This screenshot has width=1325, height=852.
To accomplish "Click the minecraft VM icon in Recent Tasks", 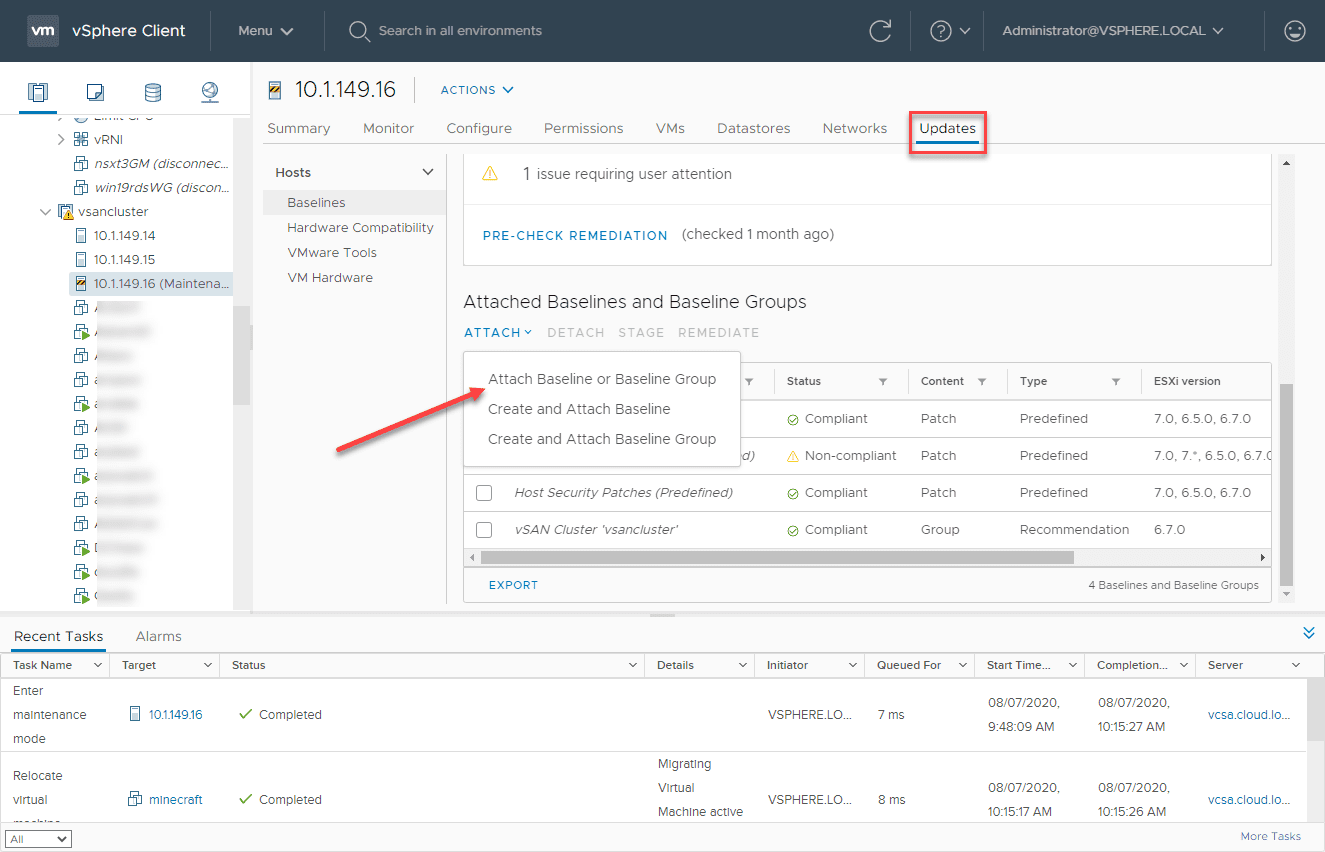I will pyautogui.click(x=133, y=799).
